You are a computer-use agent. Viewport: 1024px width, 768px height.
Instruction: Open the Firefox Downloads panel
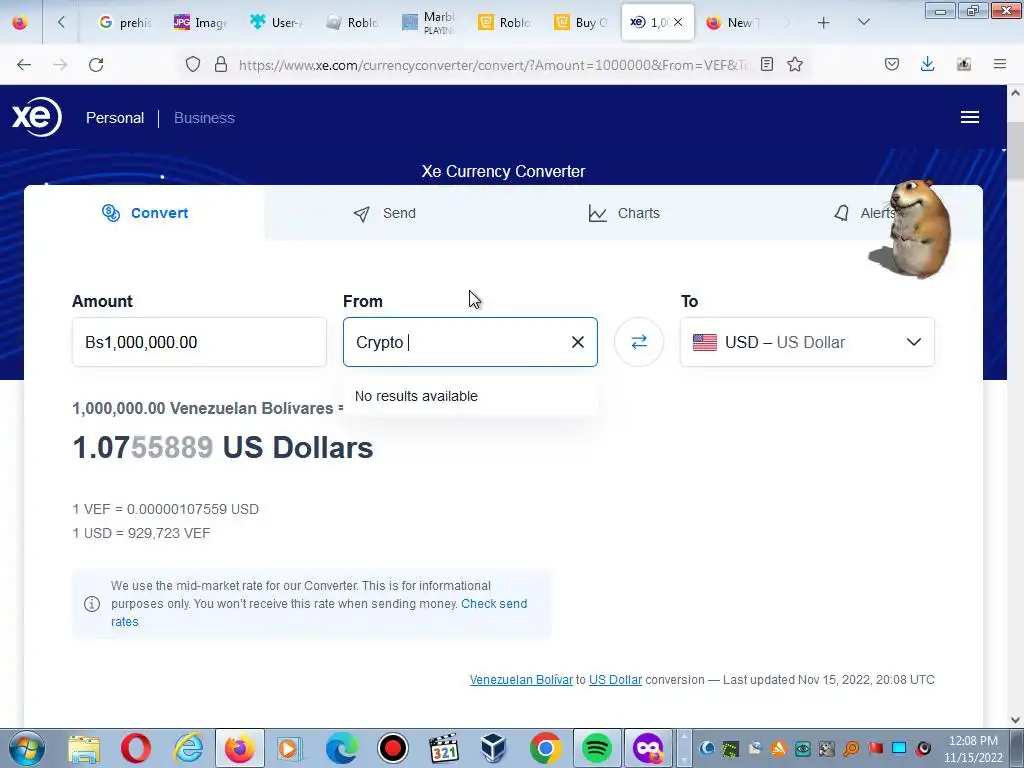(927, 64)
